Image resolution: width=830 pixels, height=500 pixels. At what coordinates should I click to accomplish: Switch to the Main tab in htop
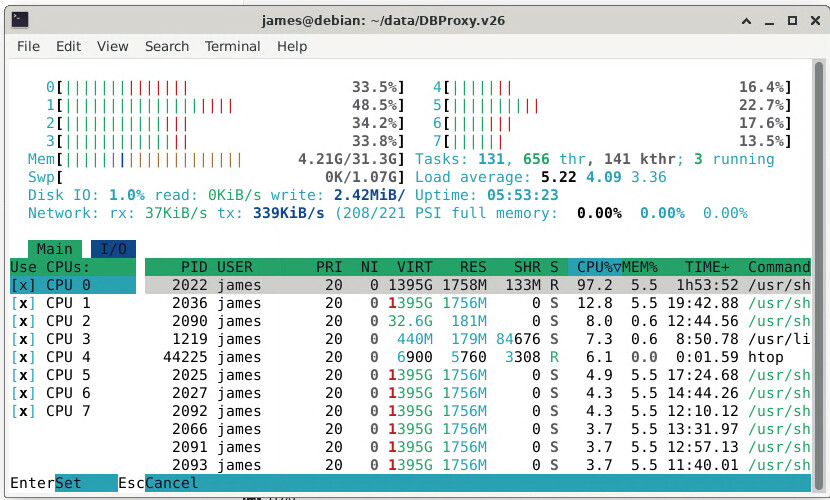click(55, 249)
